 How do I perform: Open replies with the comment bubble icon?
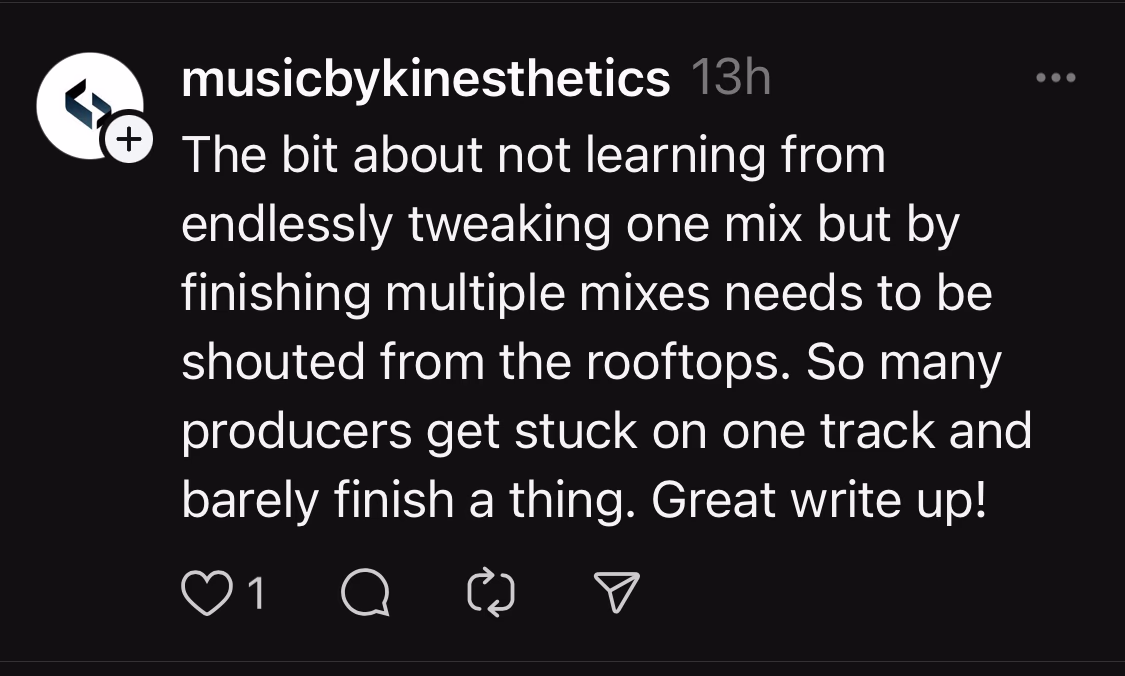click(365, 595)
